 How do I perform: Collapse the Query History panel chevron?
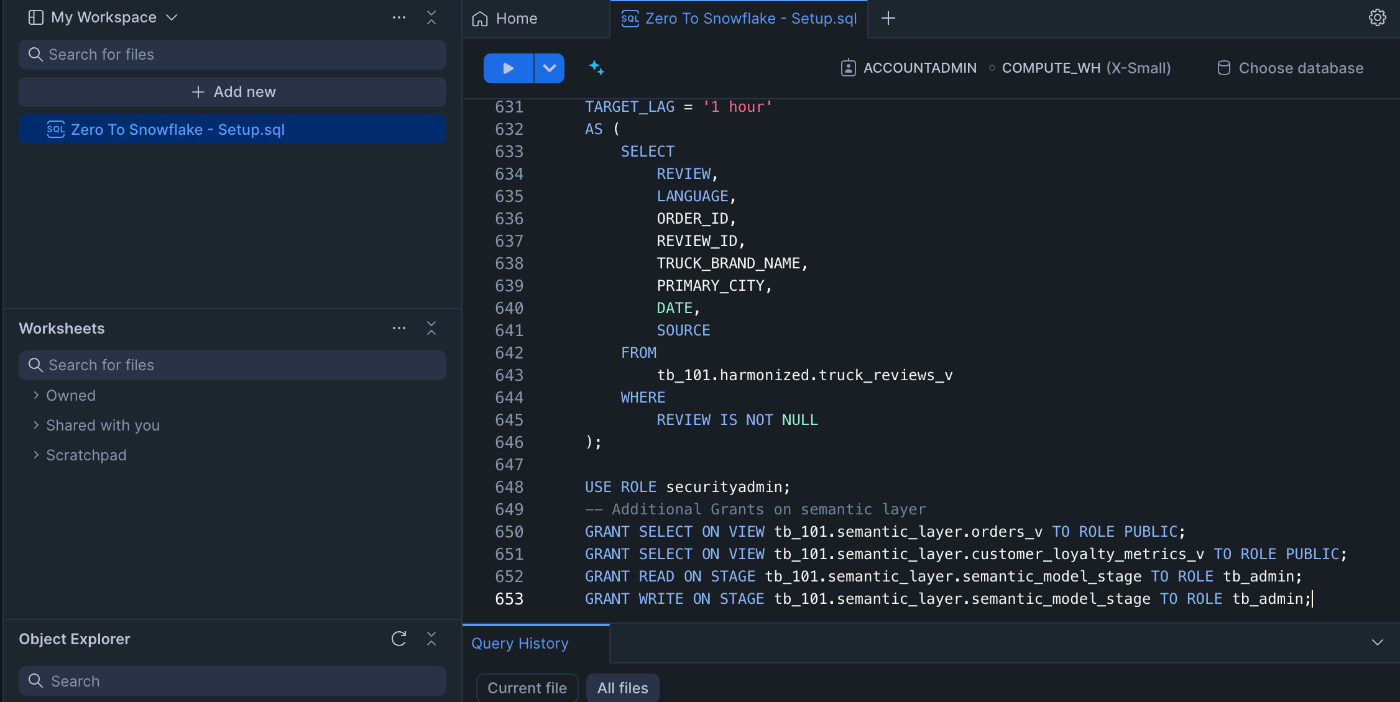pos(1377,643)
